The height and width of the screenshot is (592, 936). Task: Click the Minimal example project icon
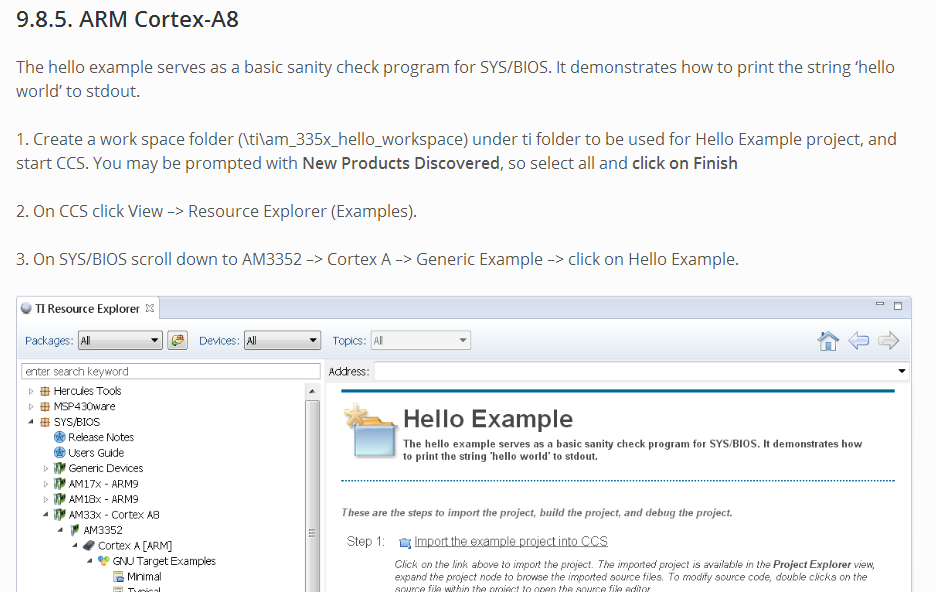[118, 576]
